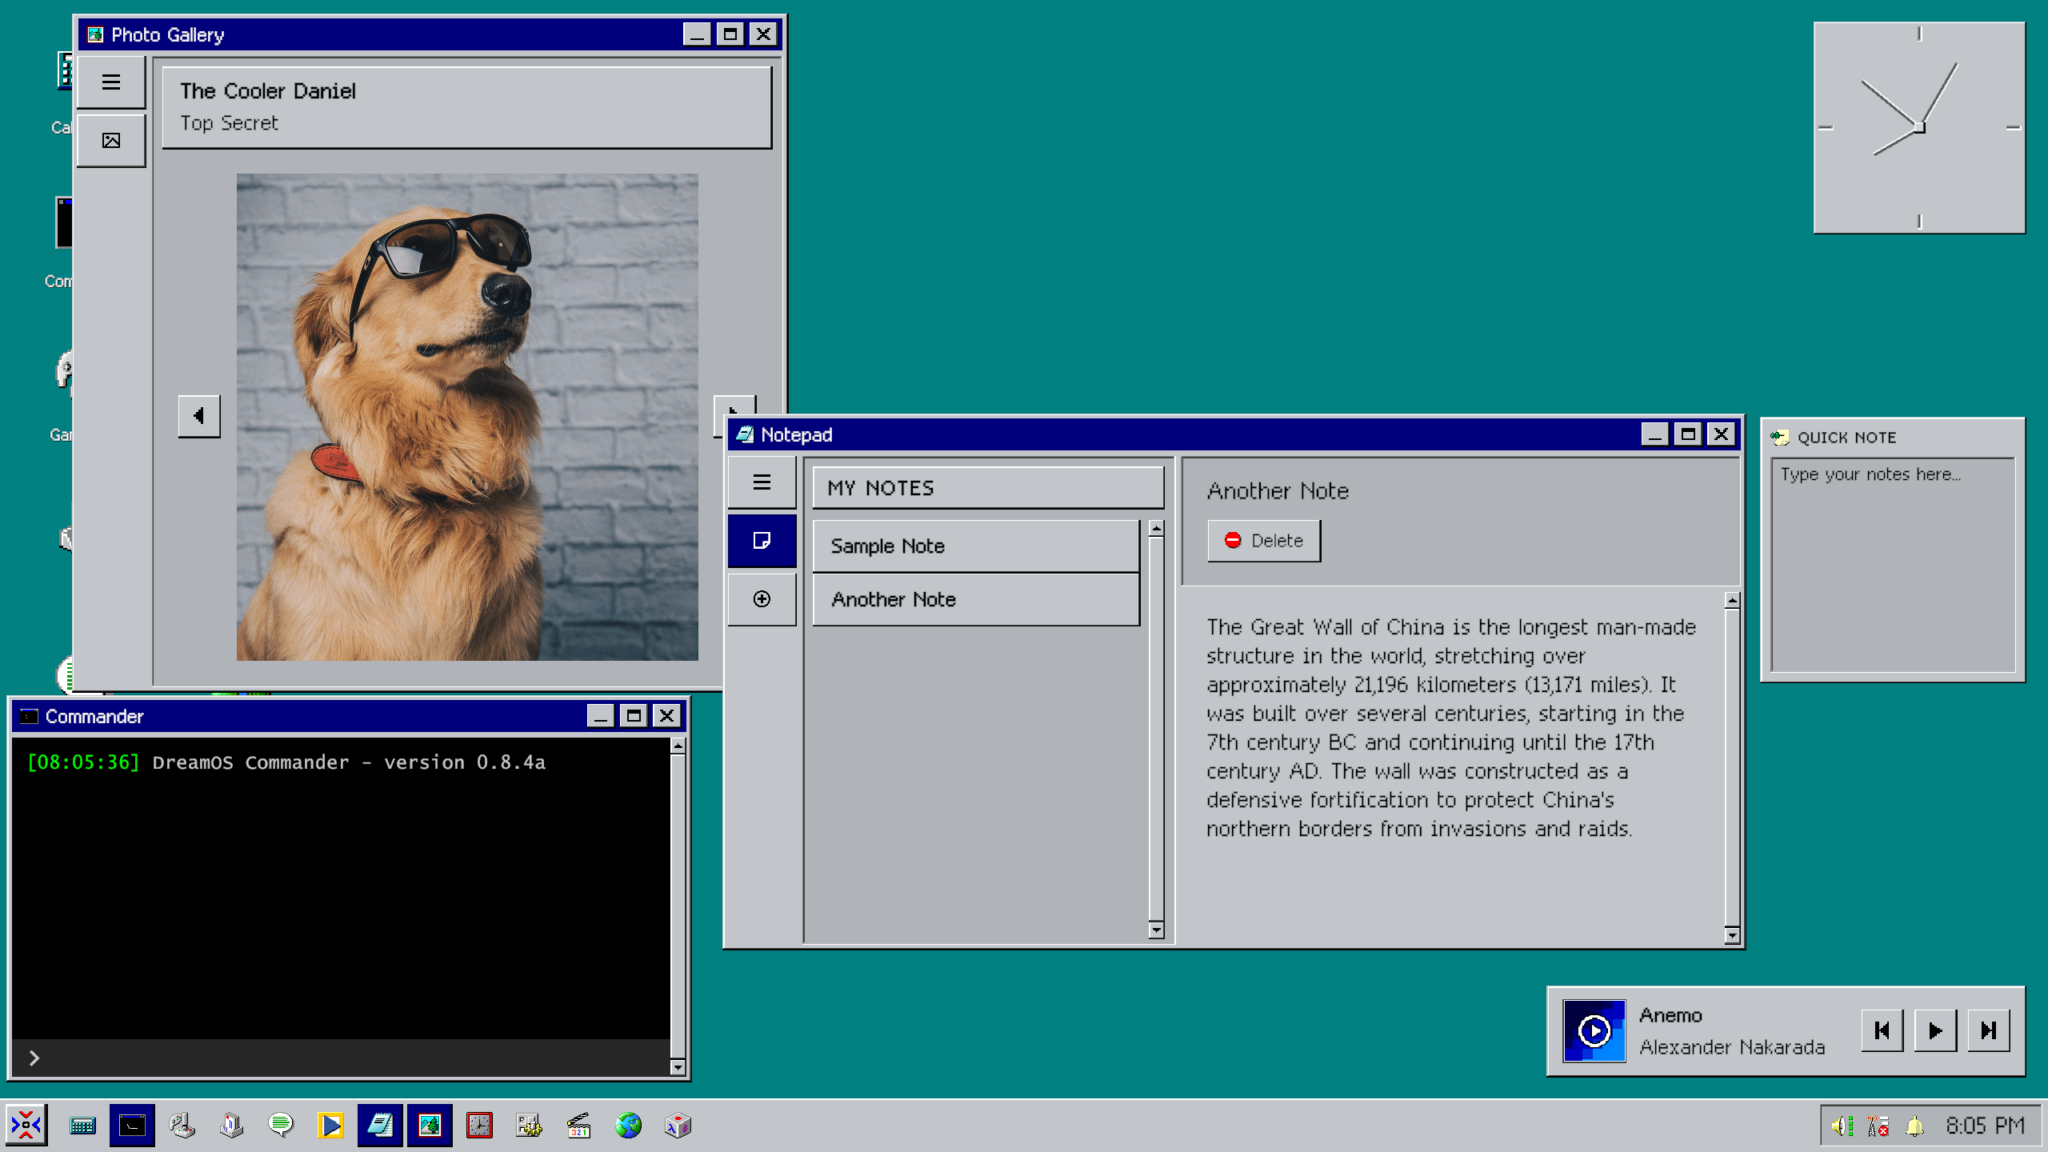Select Sample Note in the MY NOTES list
Screen dimensions: 2048x1152
(x=975, y=545)
